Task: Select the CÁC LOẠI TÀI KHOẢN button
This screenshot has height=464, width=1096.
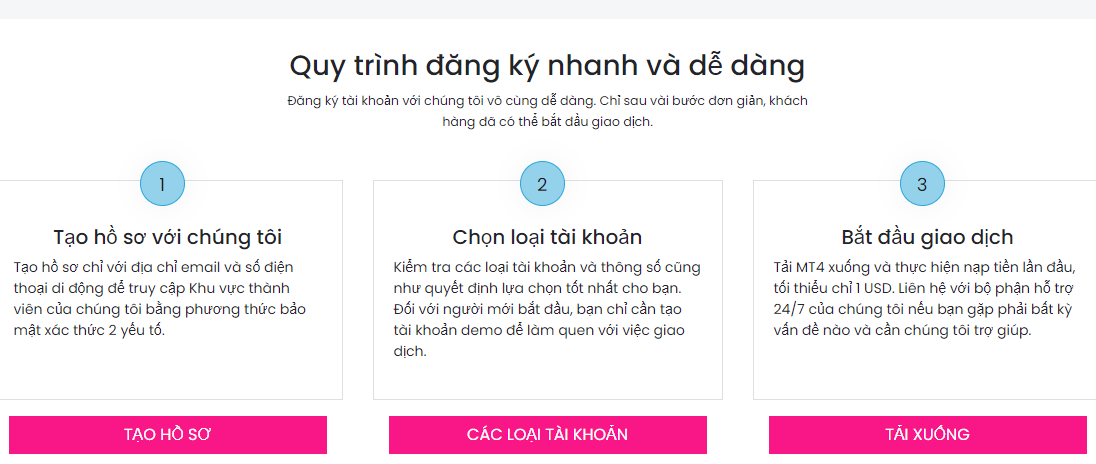Action: pos(547,435)
